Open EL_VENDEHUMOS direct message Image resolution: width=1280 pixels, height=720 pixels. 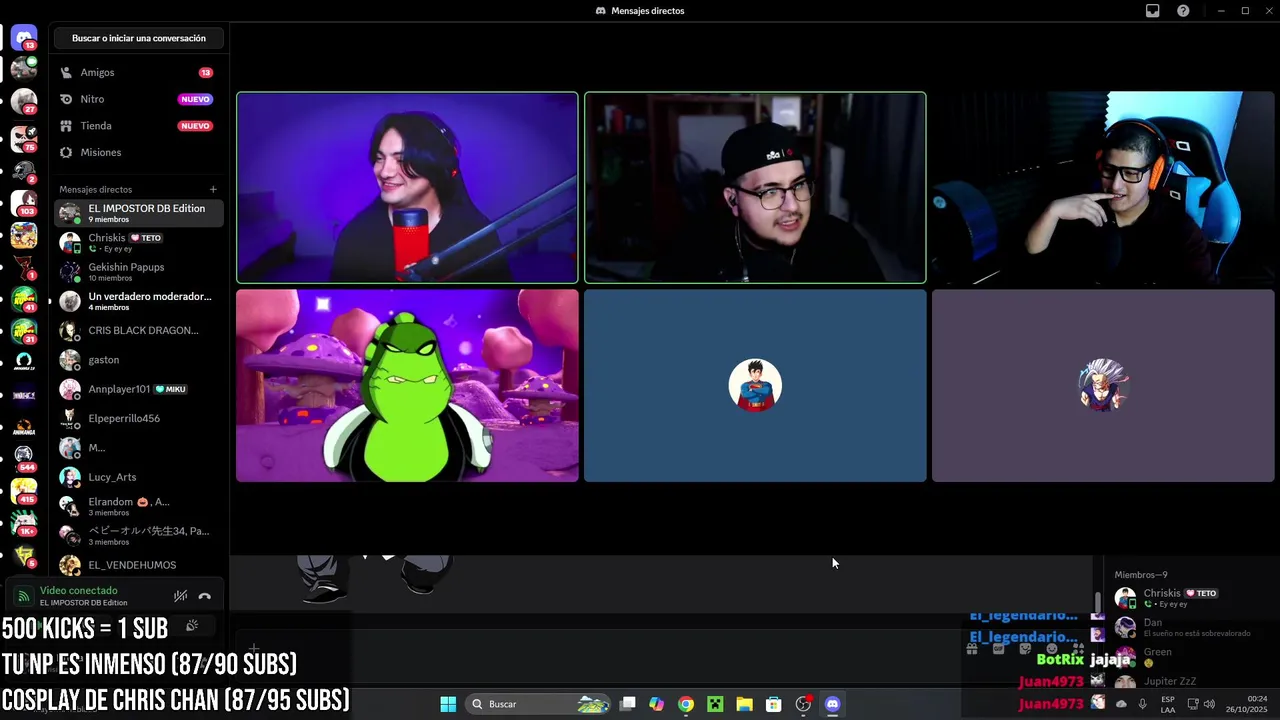pyautogui.click(x=139, y=565)
